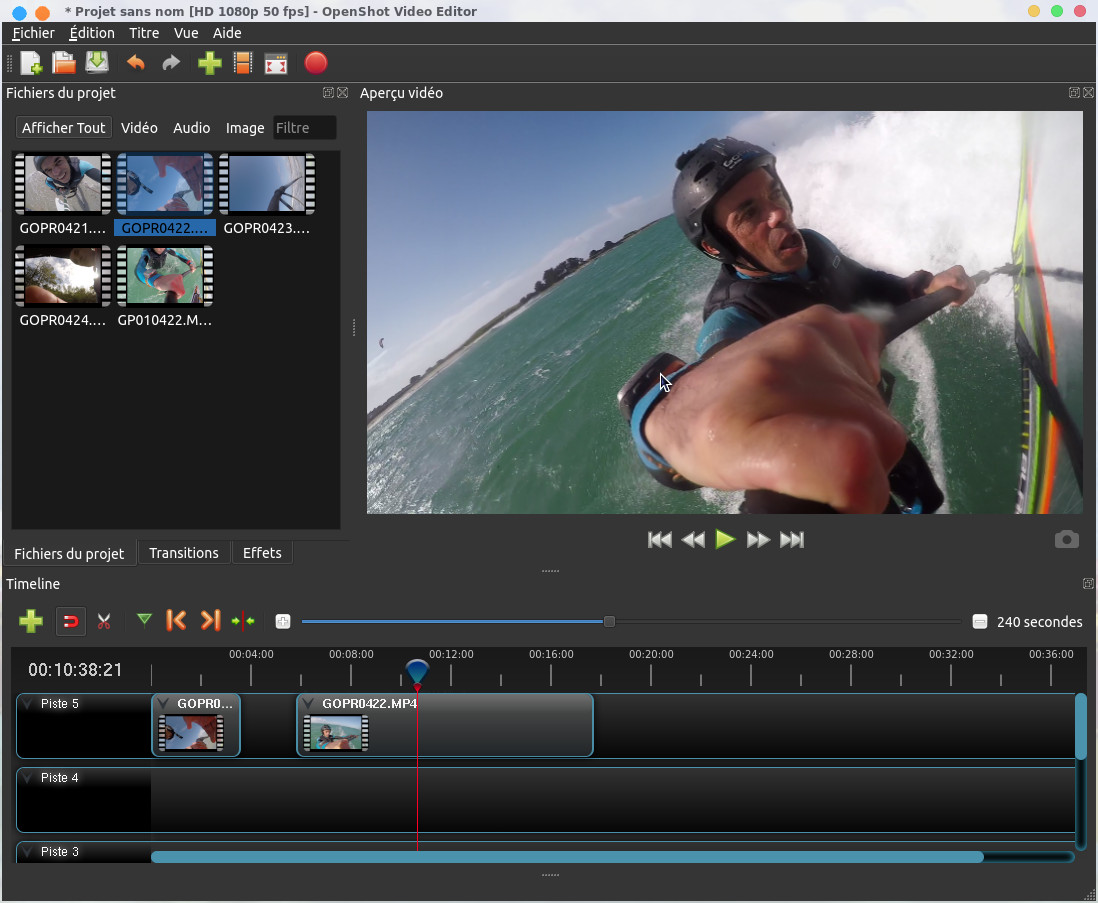
Task: Jump to the previous marker
Action: tap(176, 621)
